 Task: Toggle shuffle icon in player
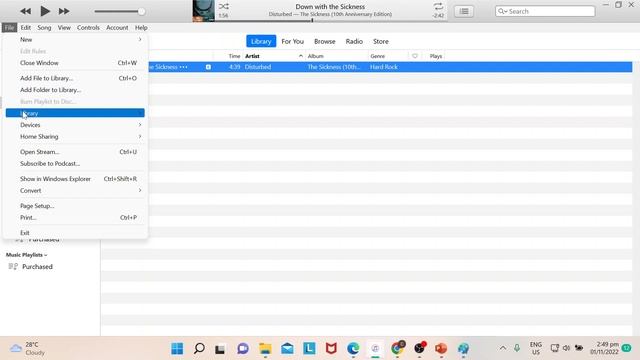click(224, 7)
